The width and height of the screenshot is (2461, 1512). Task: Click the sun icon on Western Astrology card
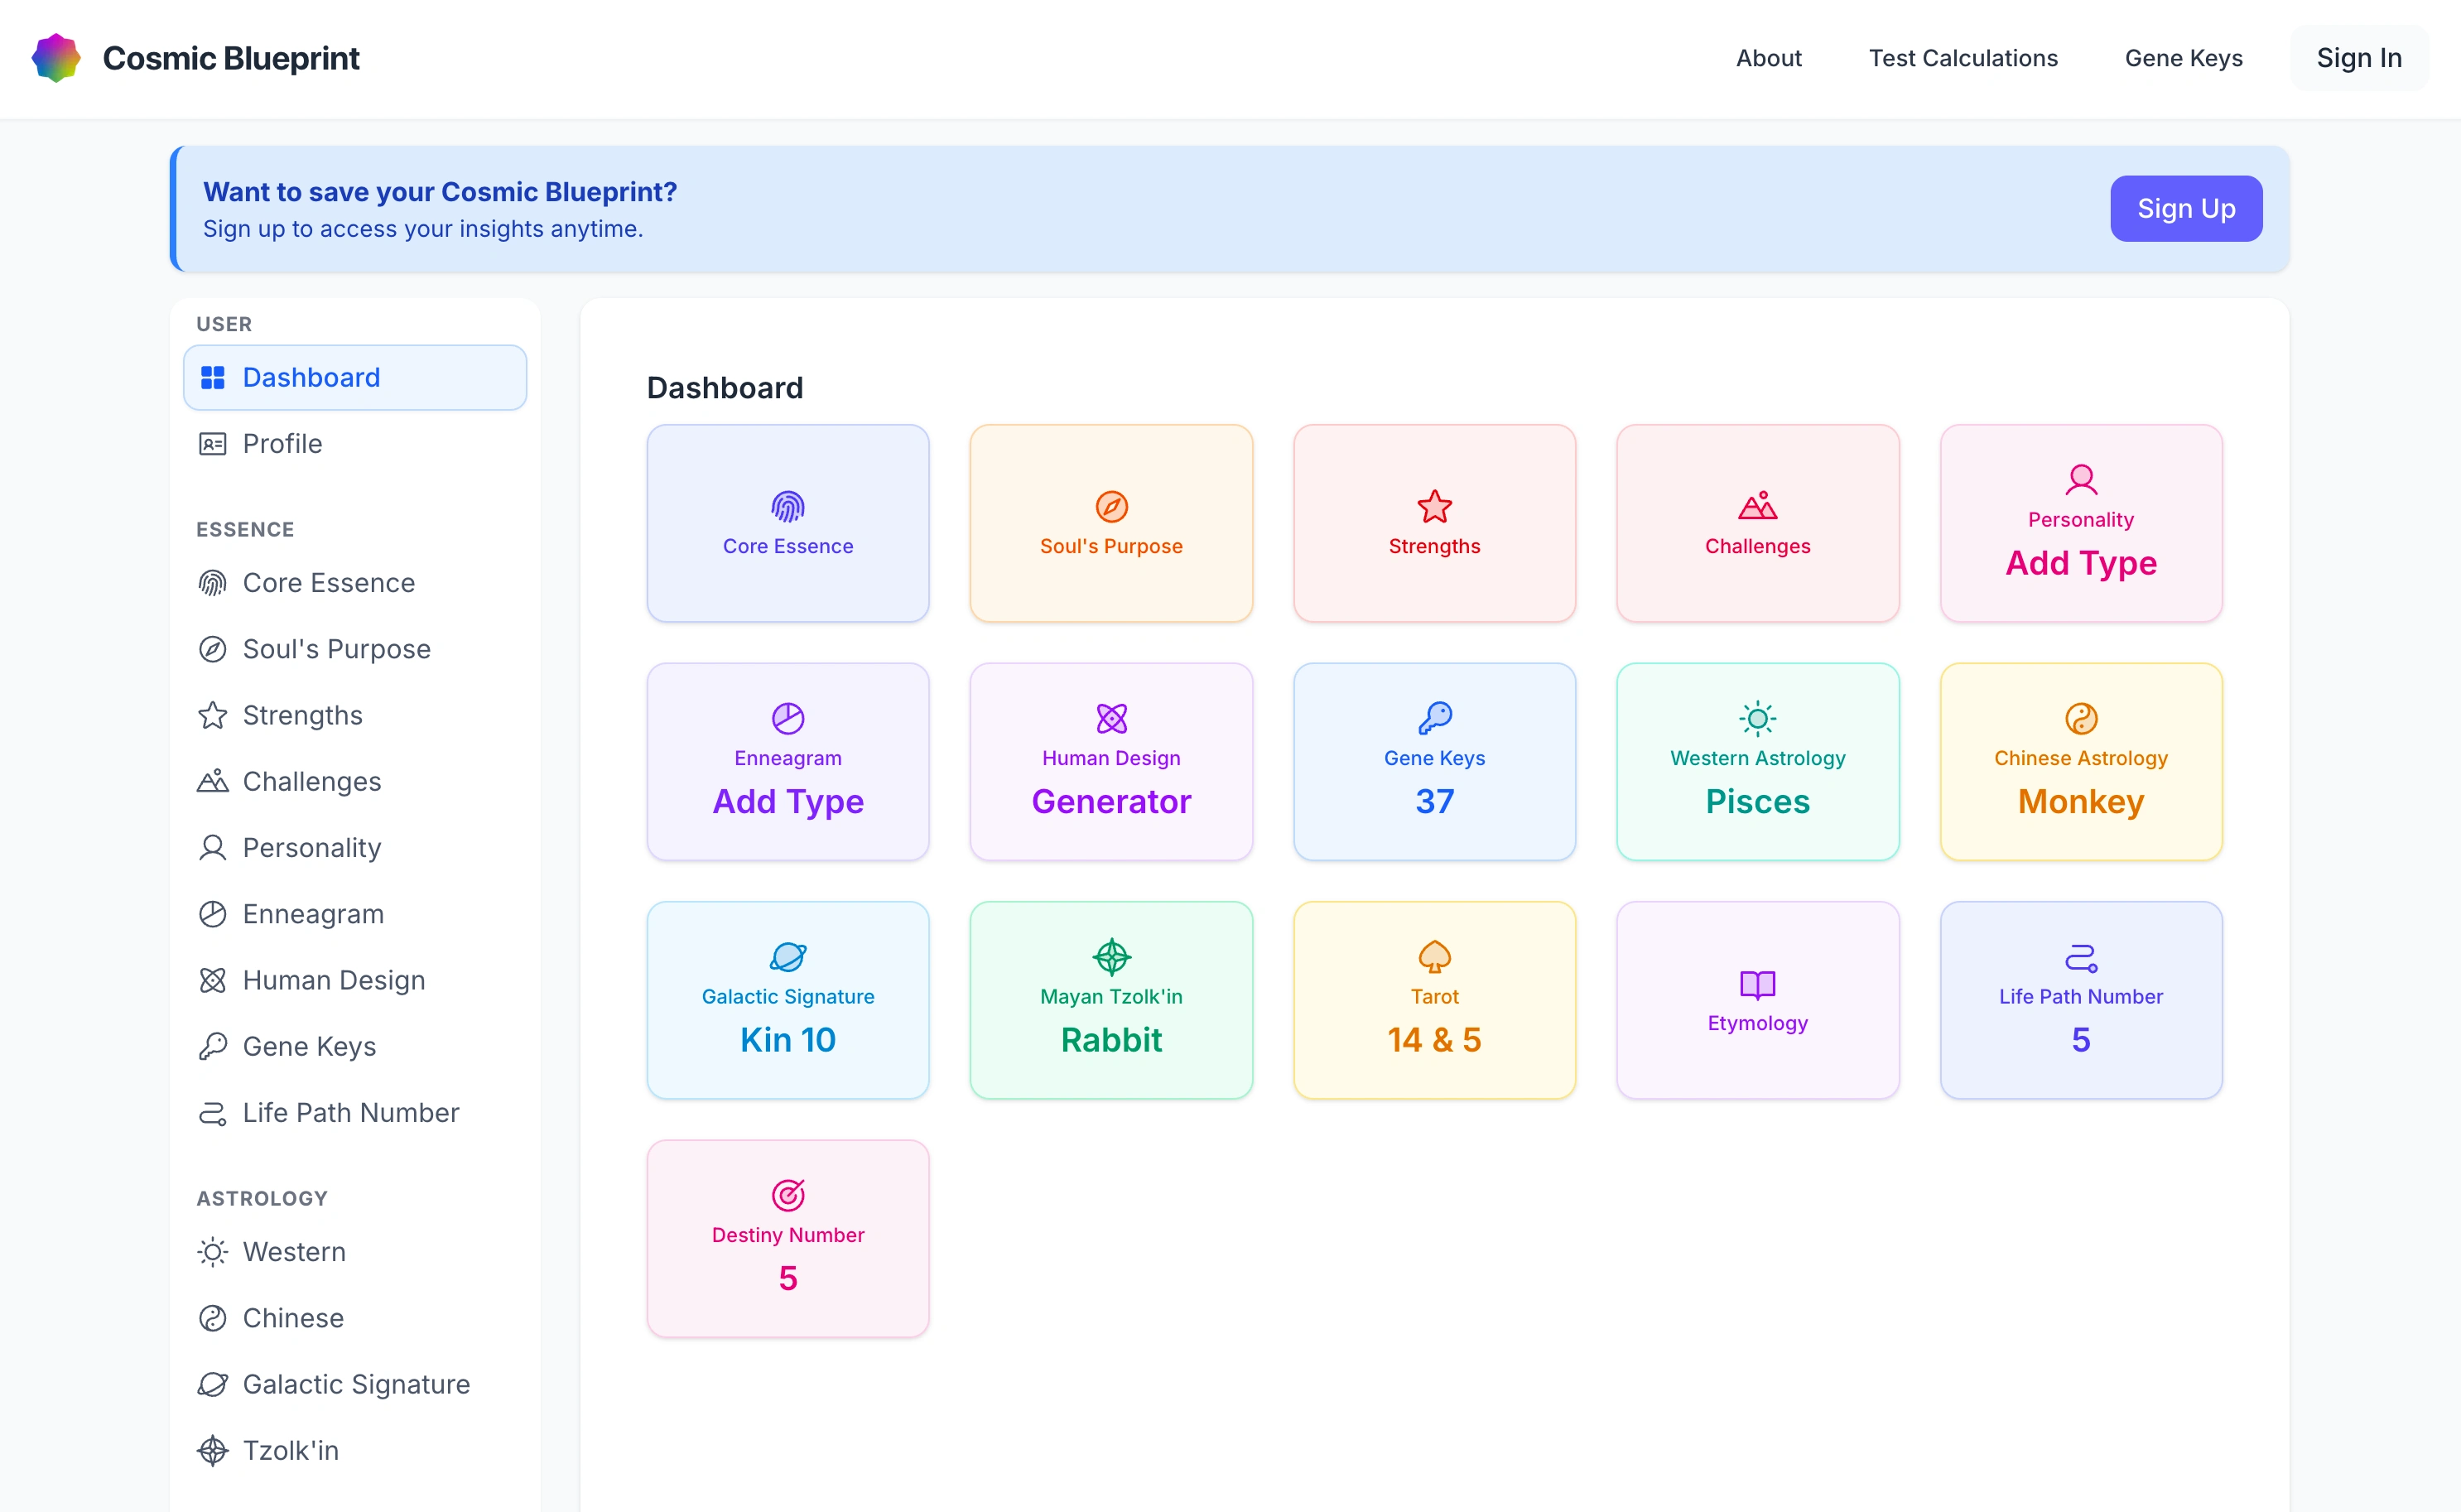[1757, 718]
